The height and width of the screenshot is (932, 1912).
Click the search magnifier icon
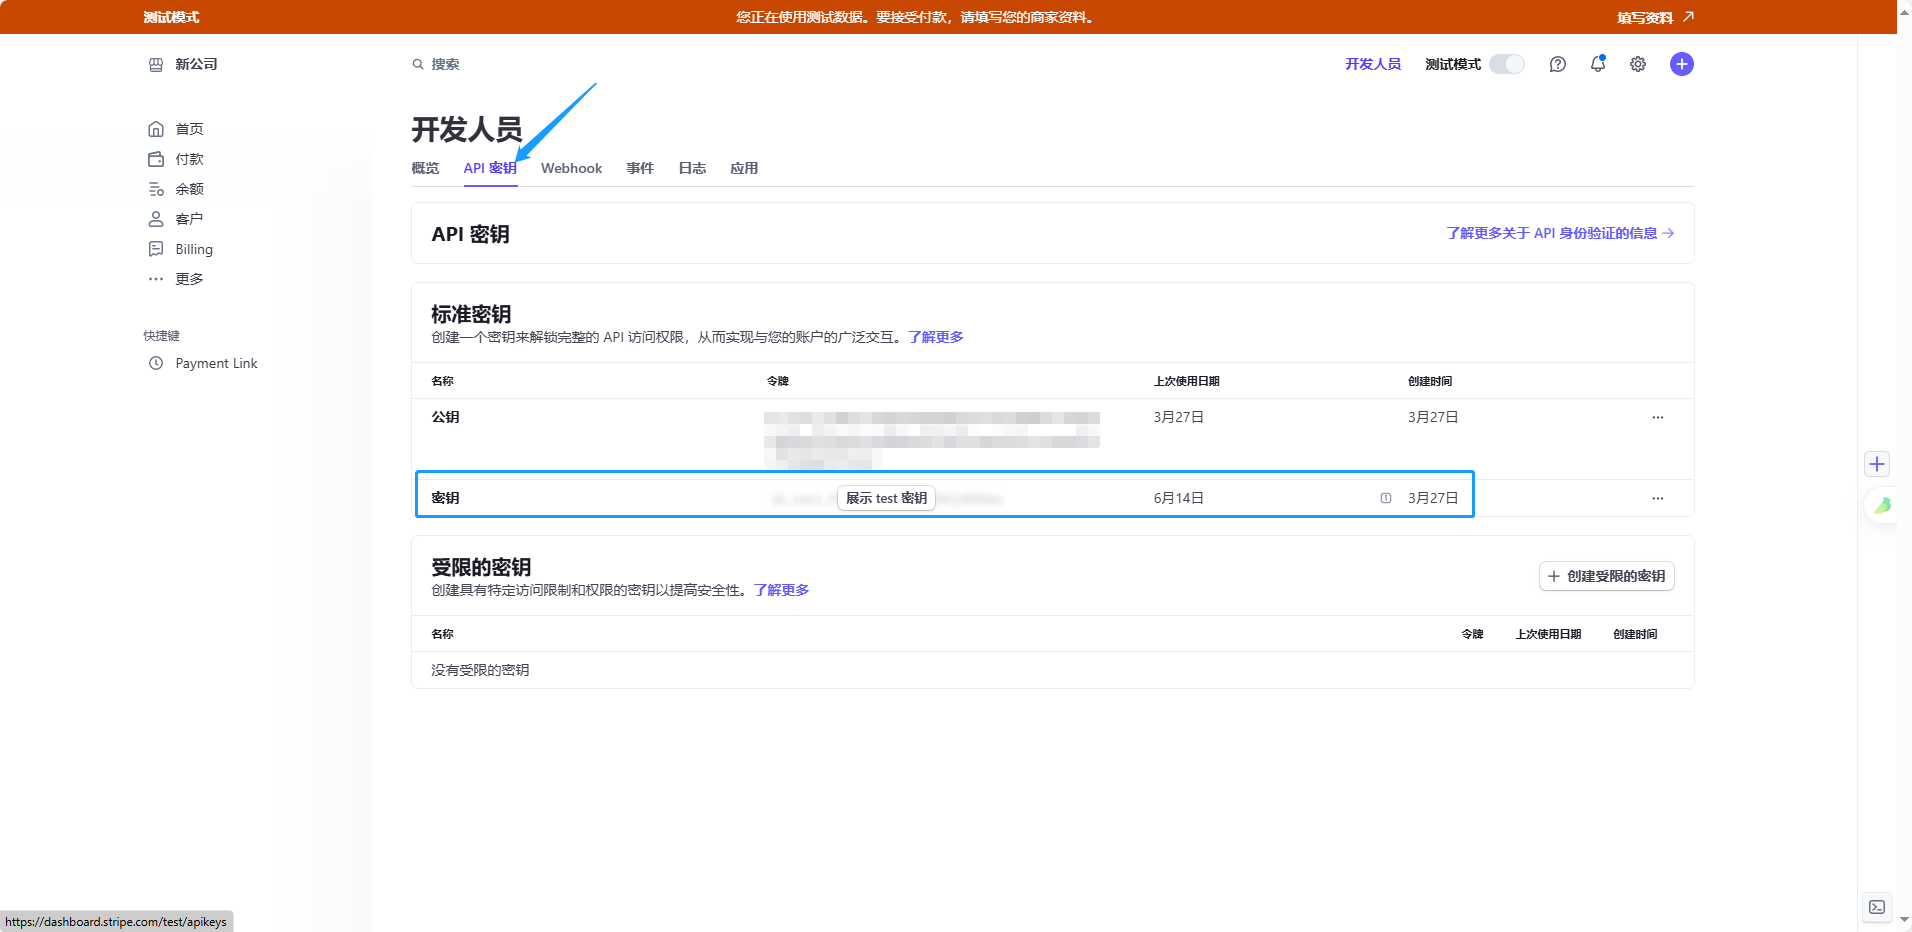pyautogui.click(x=418, y=64)
